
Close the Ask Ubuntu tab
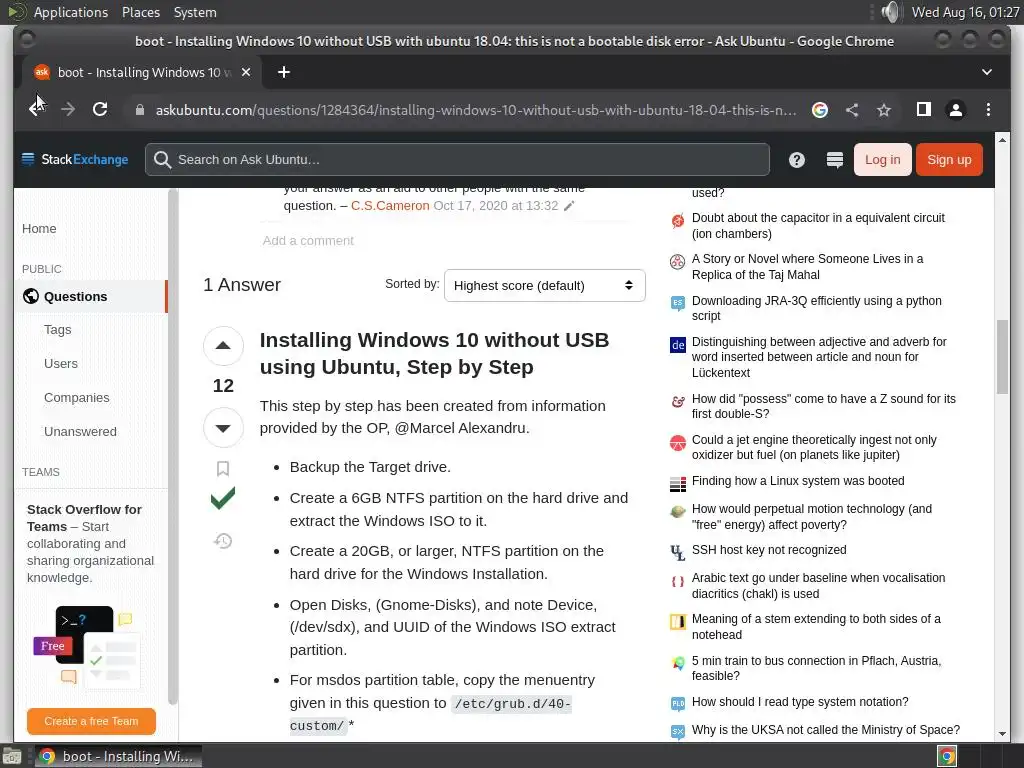pos(246,72)
